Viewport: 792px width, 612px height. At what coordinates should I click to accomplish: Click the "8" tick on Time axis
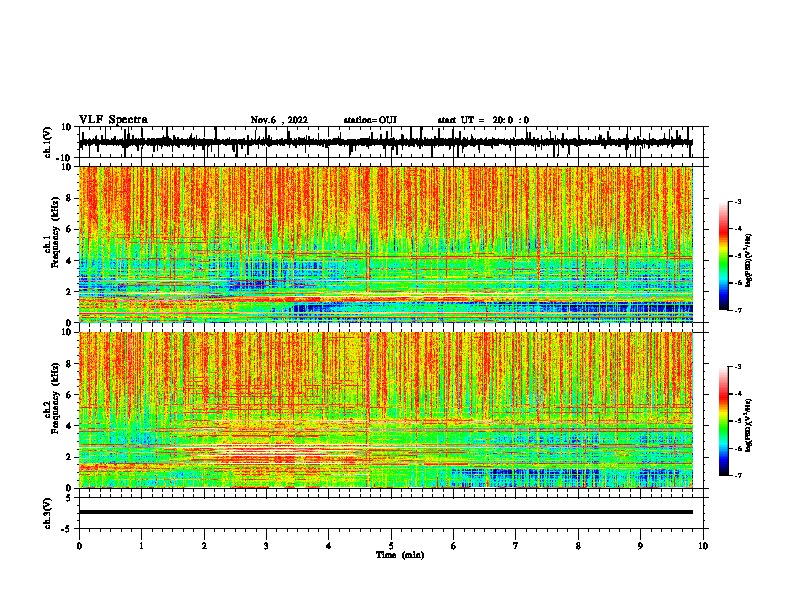click(x=578, y=546)
